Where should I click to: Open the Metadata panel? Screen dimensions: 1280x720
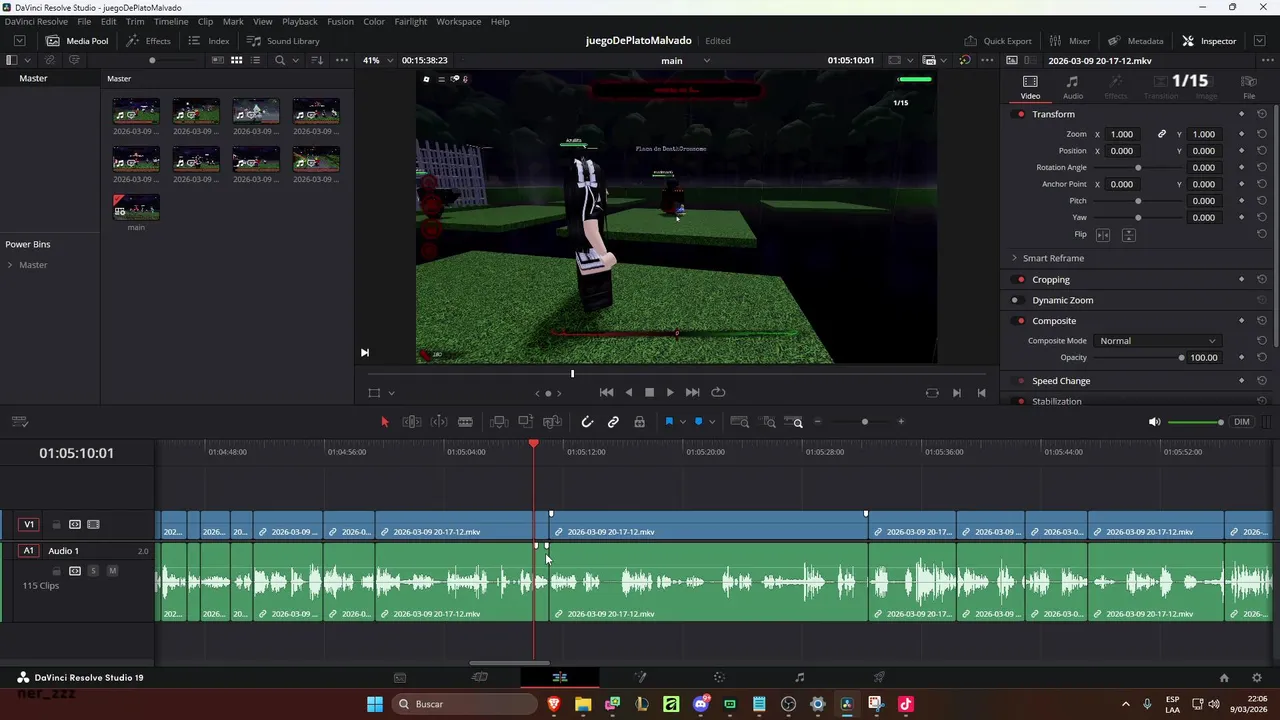click(1135, 41)
